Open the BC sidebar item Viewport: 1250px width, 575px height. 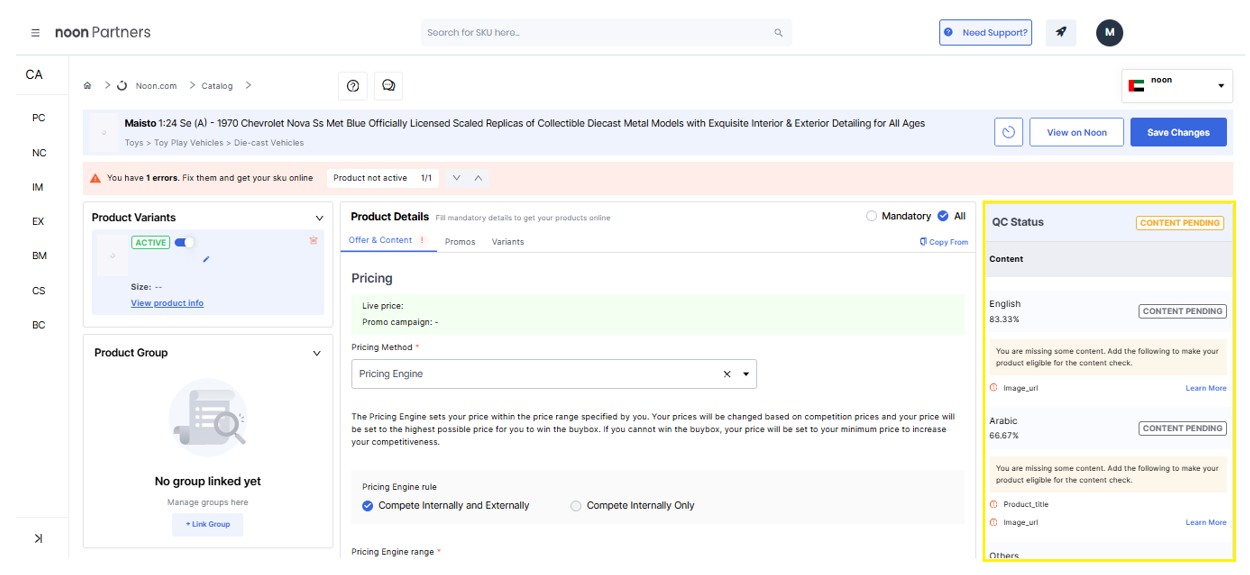pos(38,325)
